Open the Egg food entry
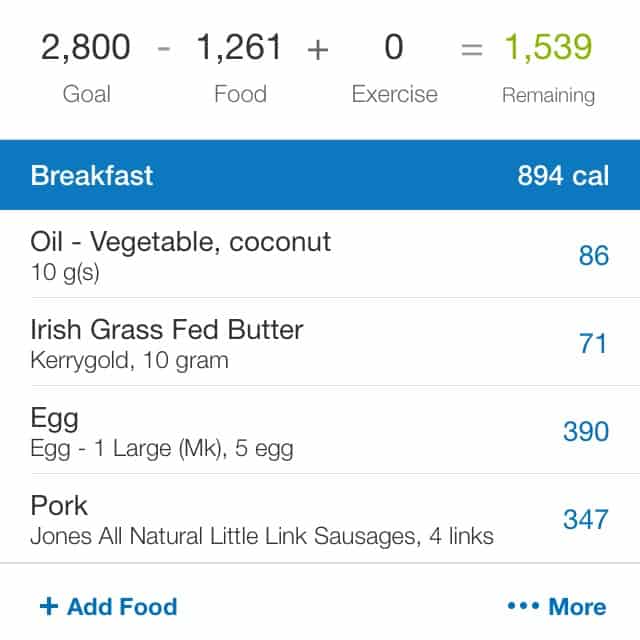The height and width of the screenshot is (640, 640). tap(320, 431)
